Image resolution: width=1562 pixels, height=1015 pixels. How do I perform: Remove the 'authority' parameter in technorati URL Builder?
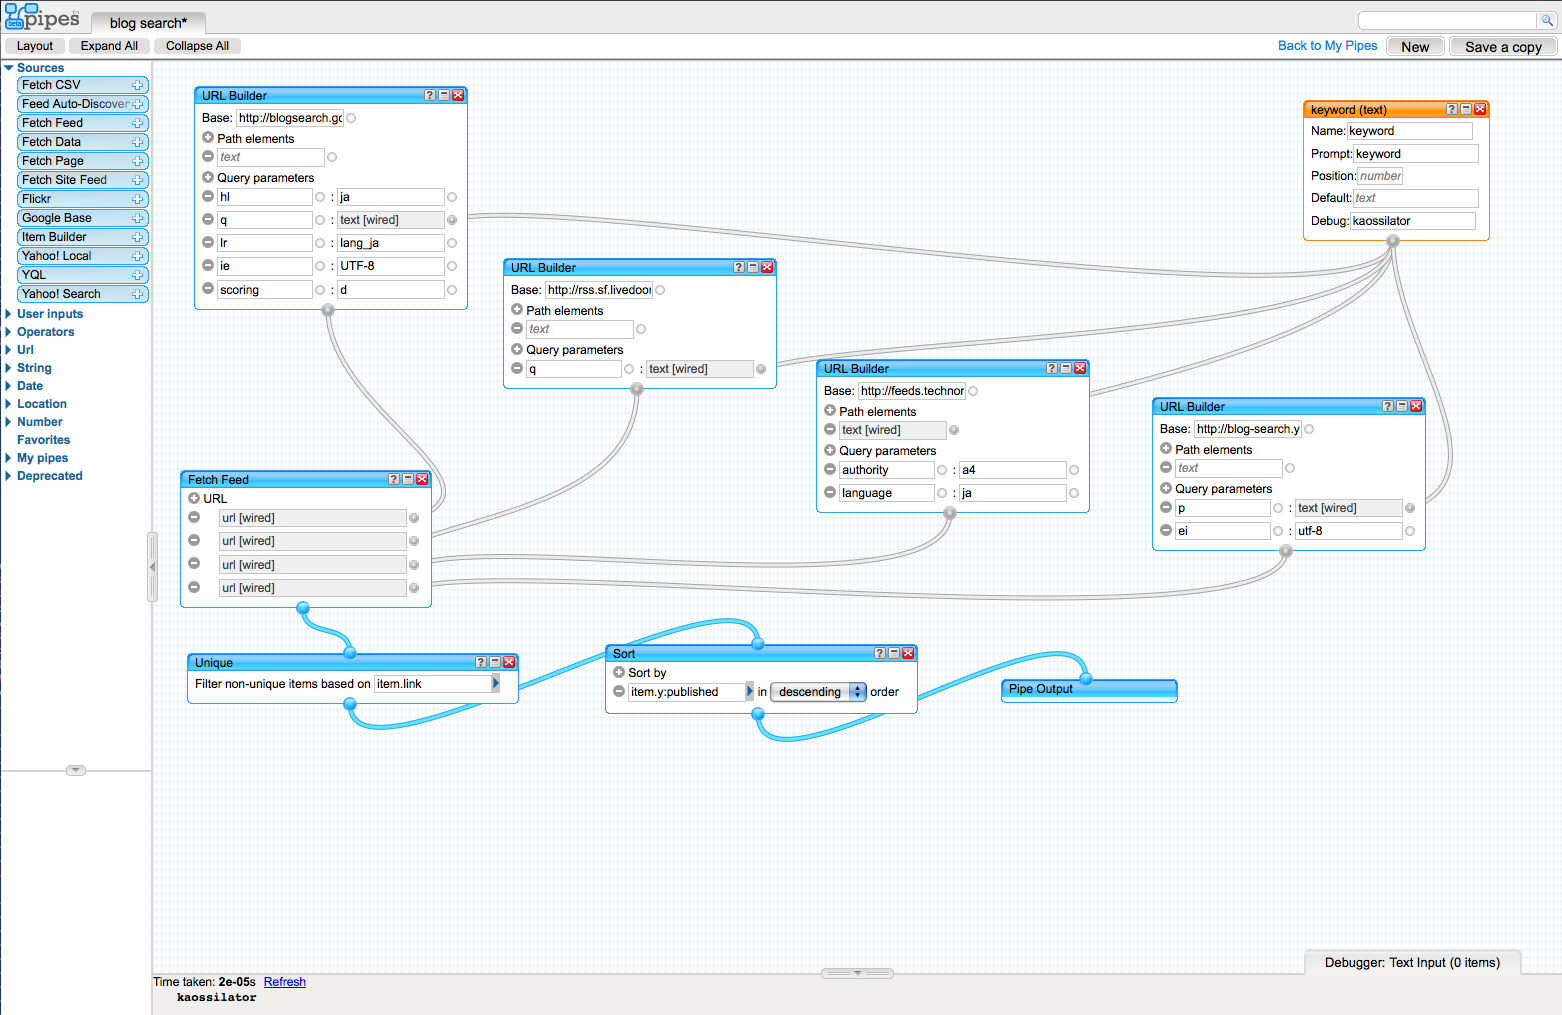point(830,469)
